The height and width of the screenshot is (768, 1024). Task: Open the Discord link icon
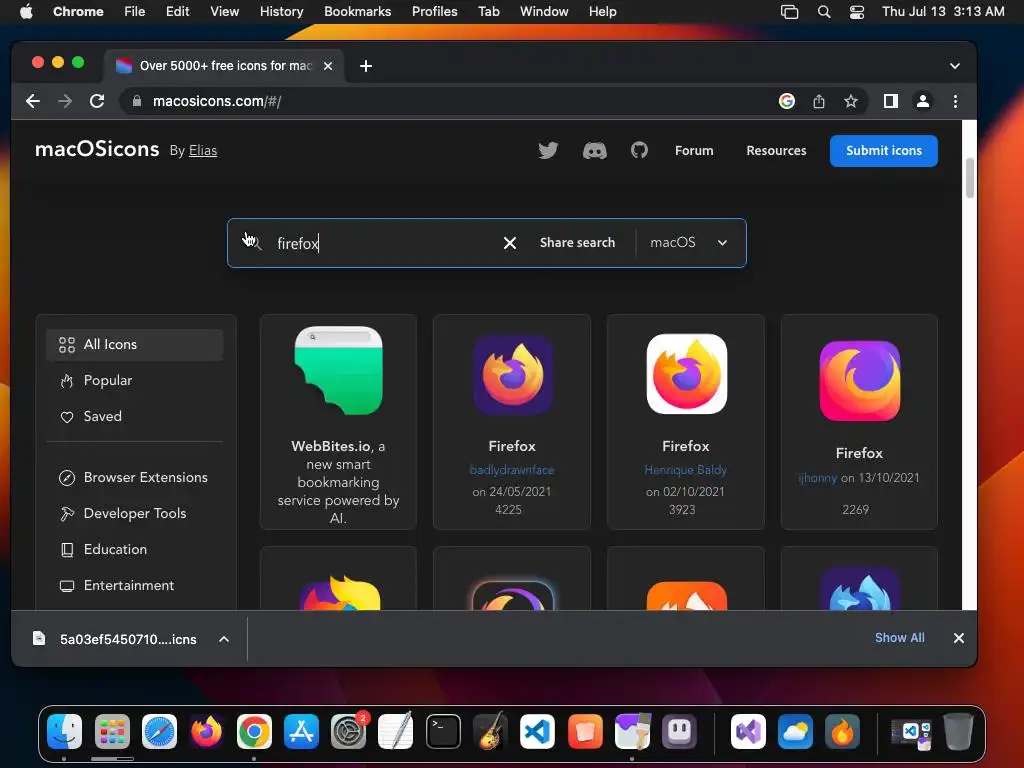594,151
